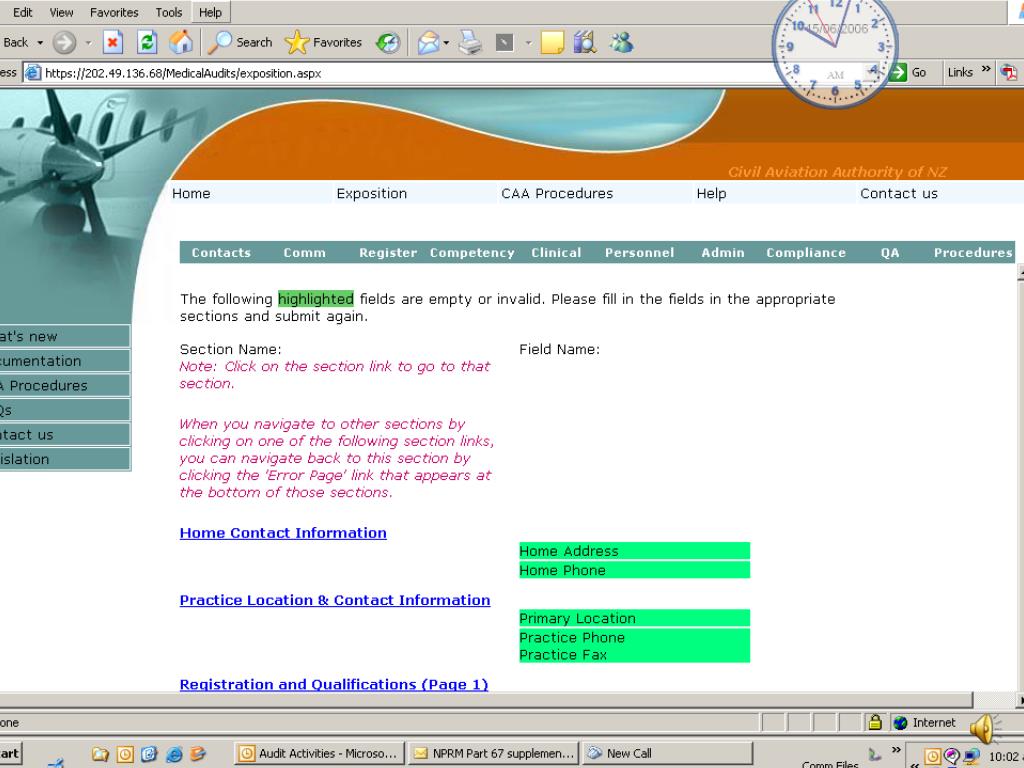Click the Documentation sidebar button
Image resolution: width=1024 pixels, height=768 pixels.
65,361
